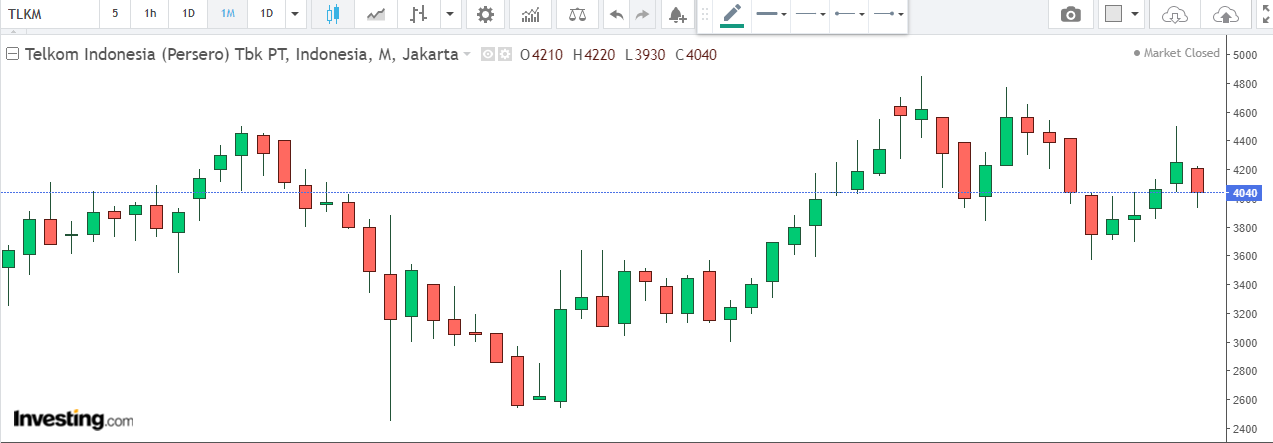Open the layout selector dropdown arrow

tap(1135, 14)
